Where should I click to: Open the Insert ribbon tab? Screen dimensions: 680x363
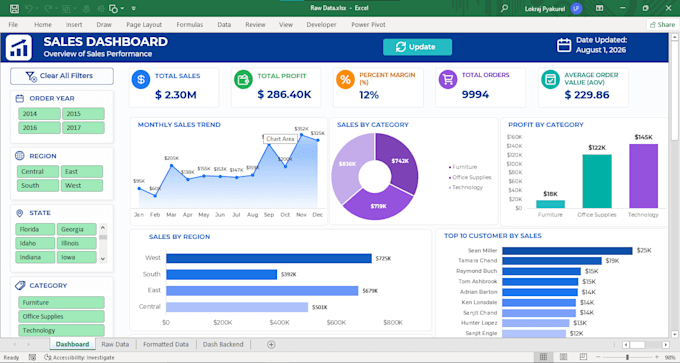pyautogui.click(x=74, y=25)
